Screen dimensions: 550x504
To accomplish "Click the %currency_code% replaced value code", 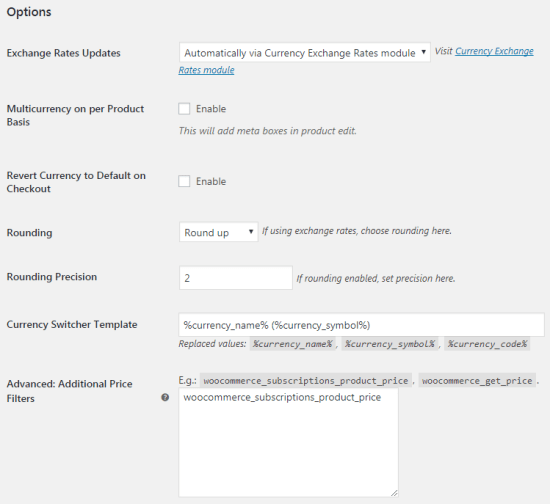I will (487, 344).
